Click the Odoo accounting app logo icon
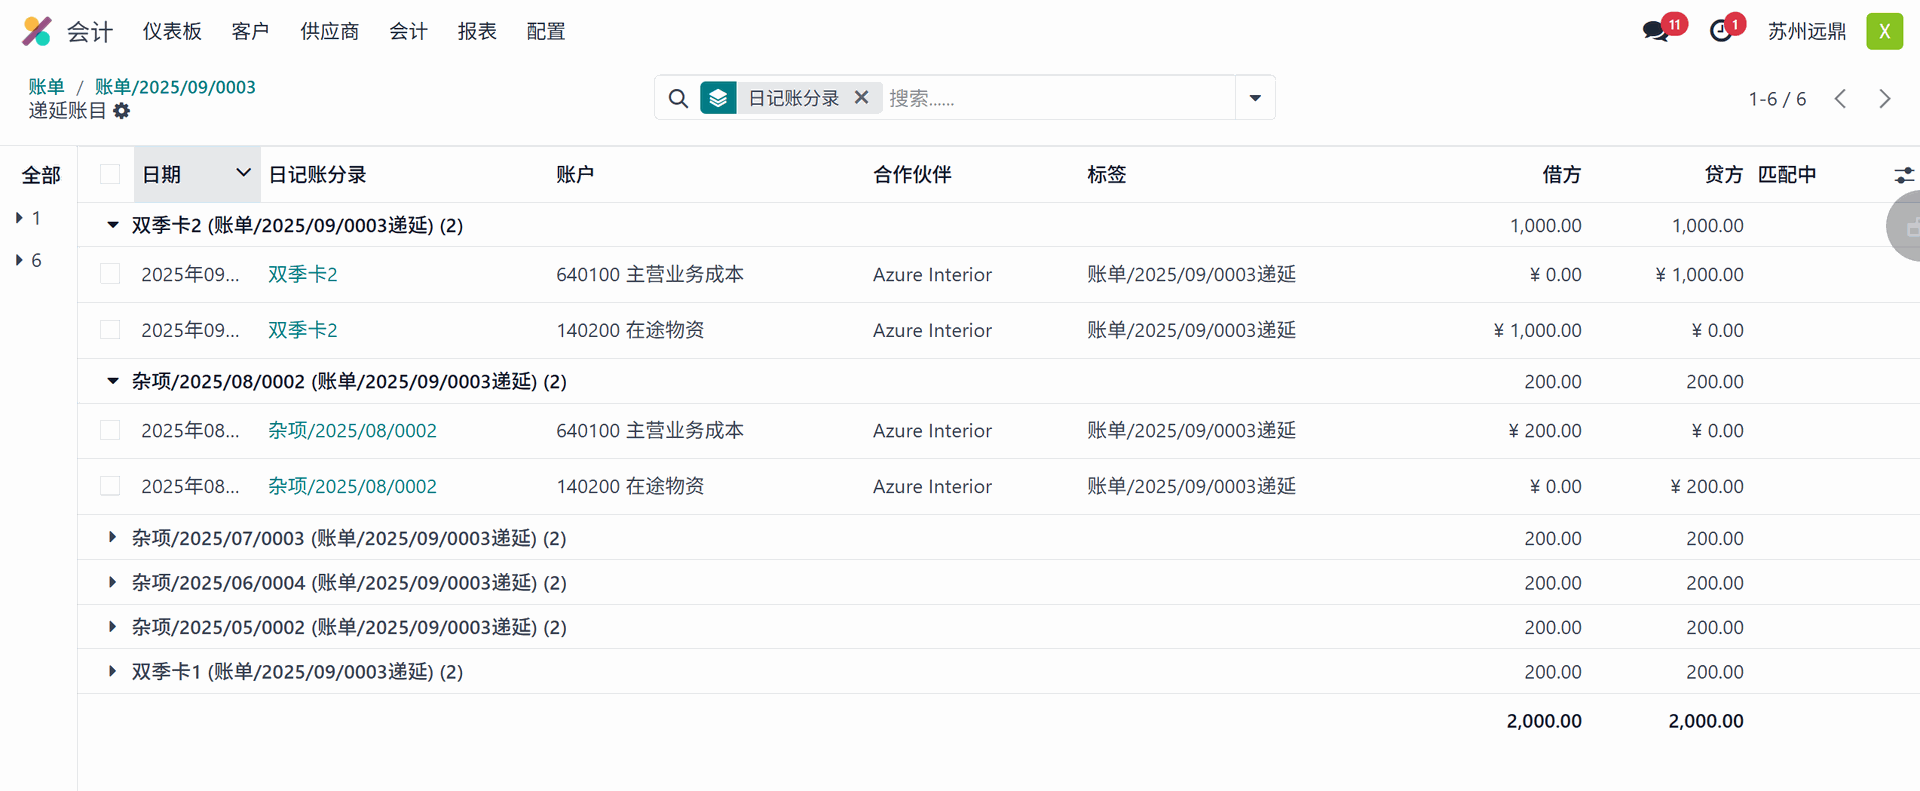This screenshot has width=1920, height=791. point(37,31)
